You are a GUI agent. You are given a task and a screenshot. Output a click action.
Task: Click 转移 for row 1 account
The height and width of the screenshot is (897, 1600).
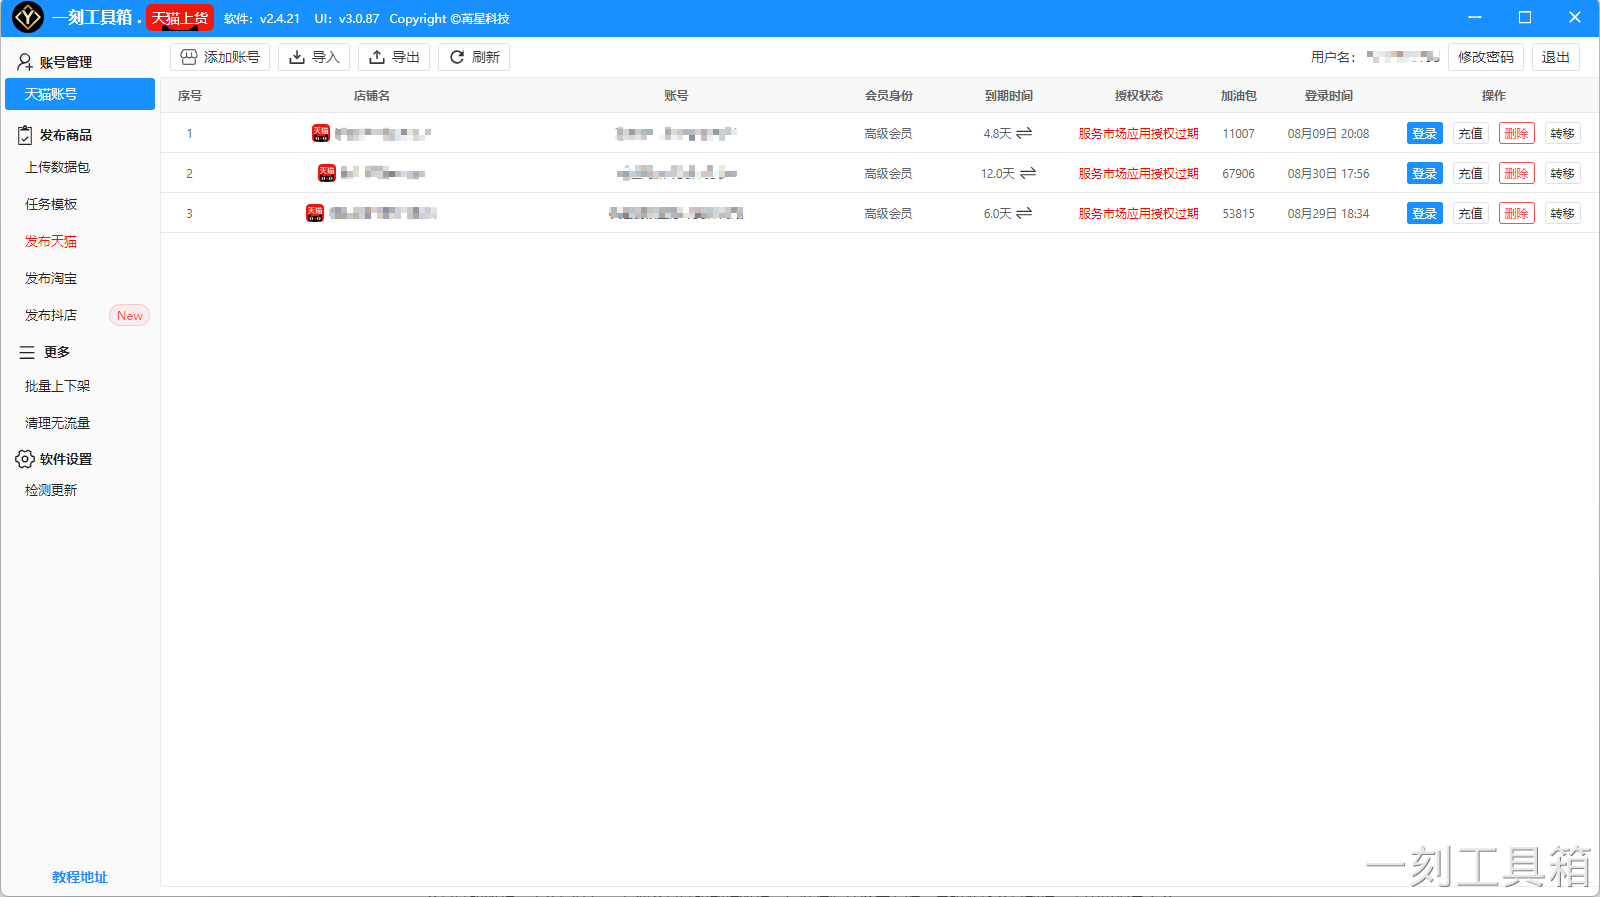[1563, 133]
